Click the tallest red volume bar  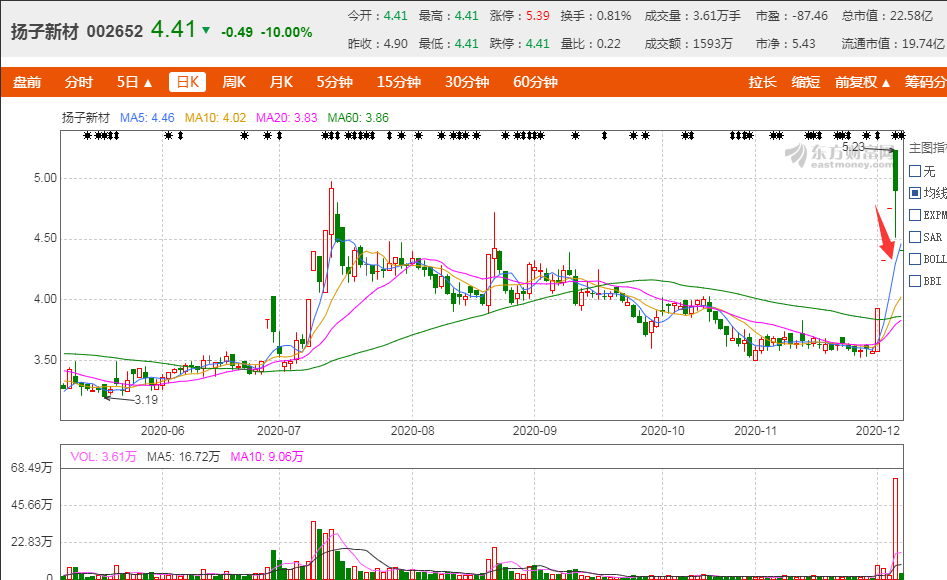tap(895, 529)
